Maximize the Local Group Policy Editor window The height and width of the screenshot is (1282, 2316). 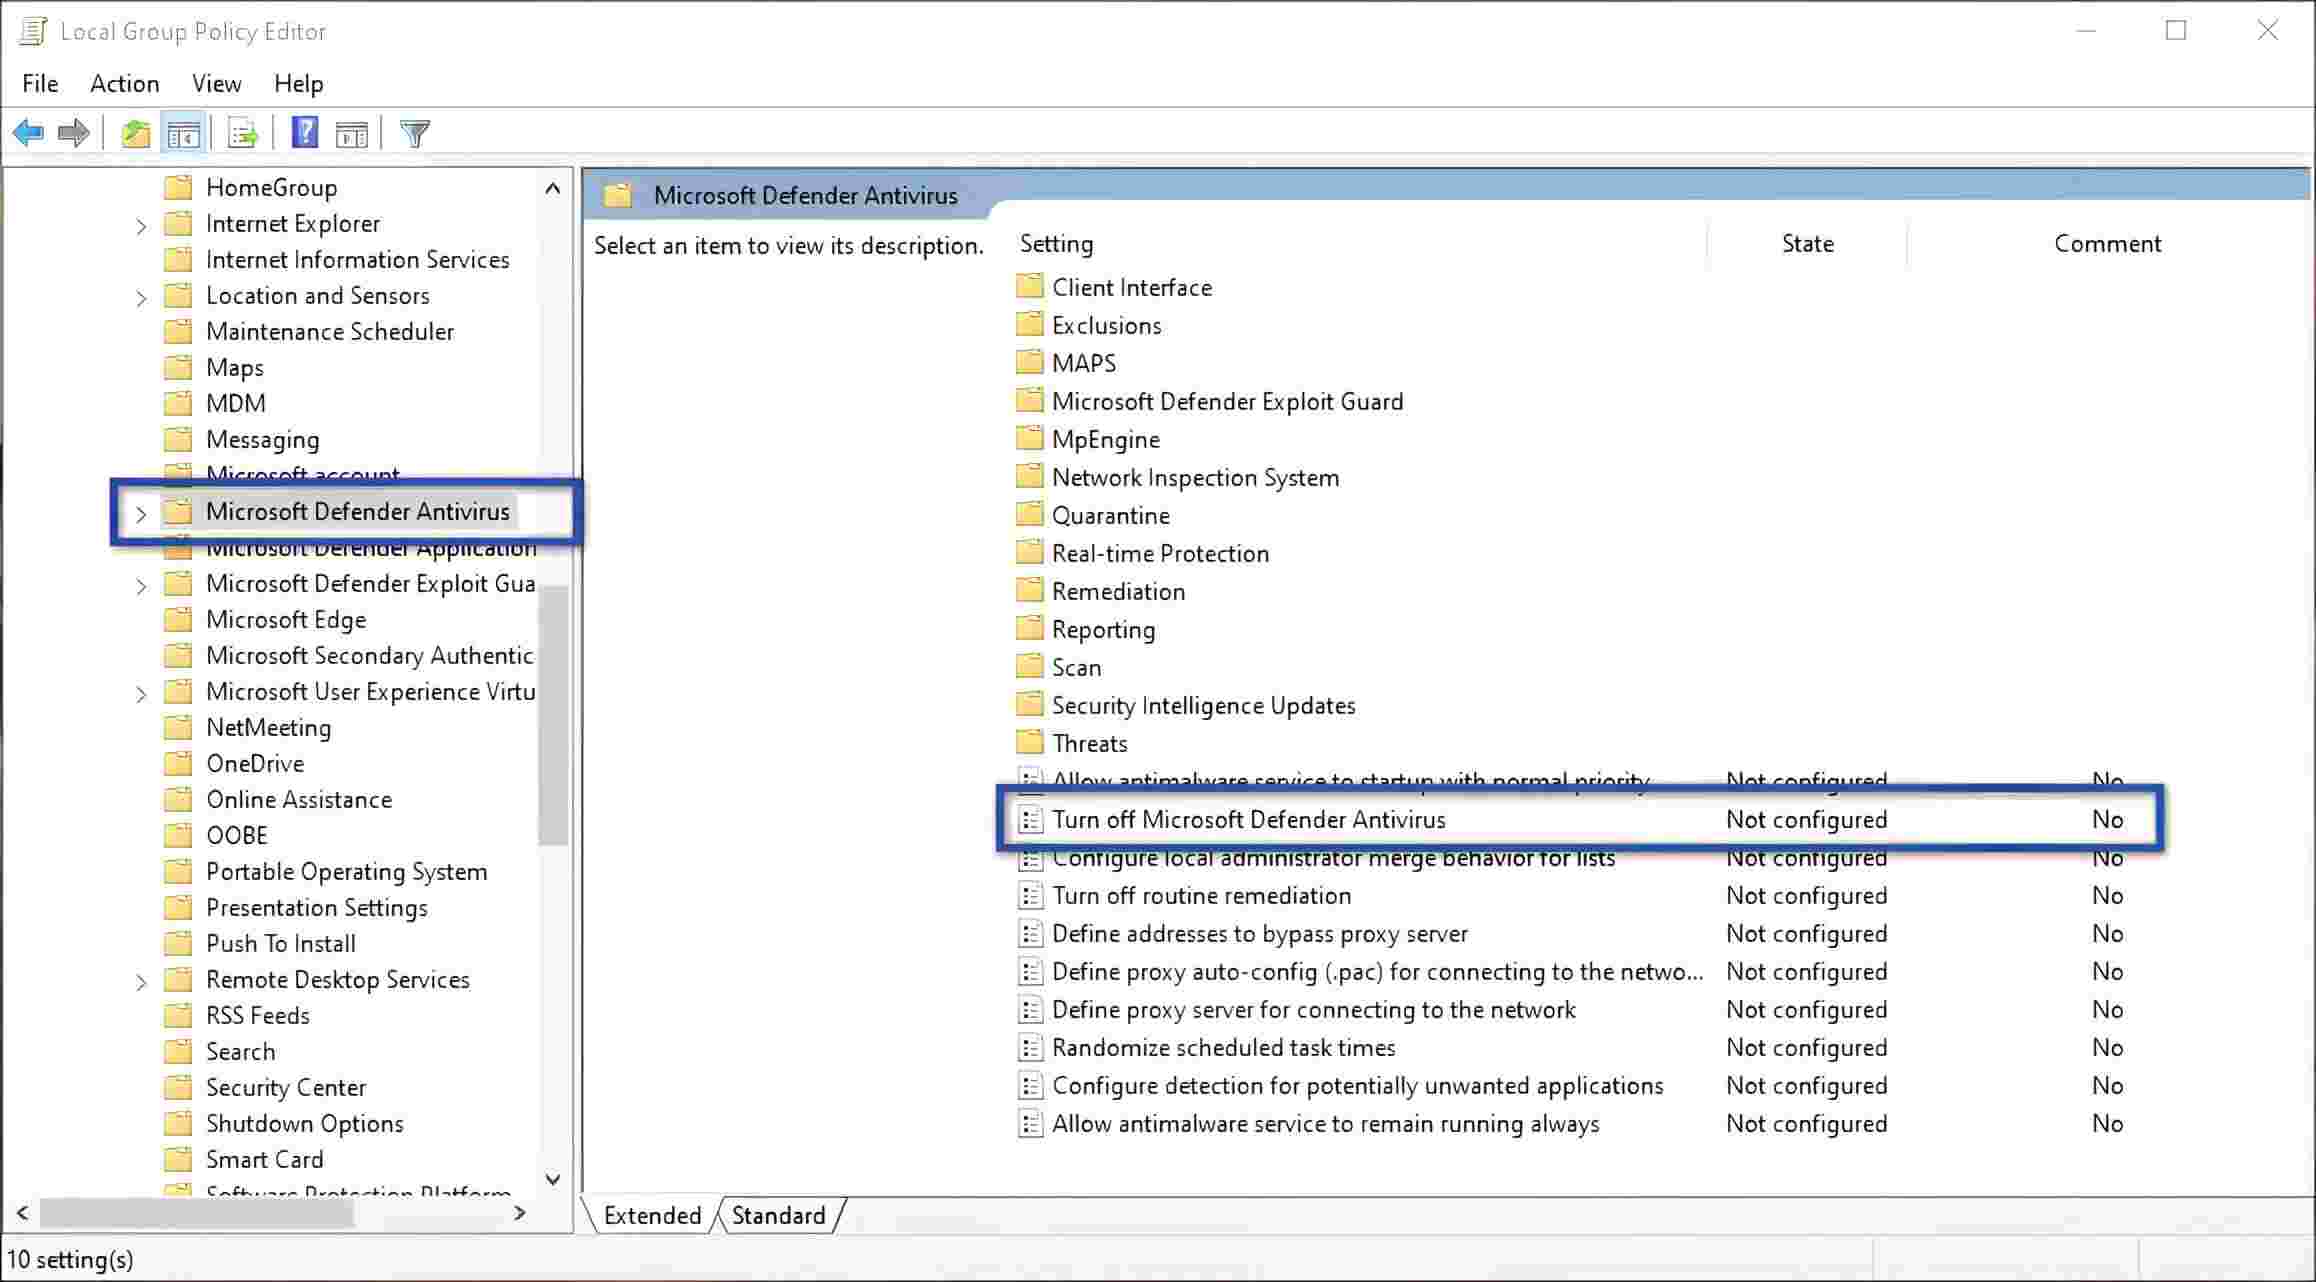(2176, 31)
